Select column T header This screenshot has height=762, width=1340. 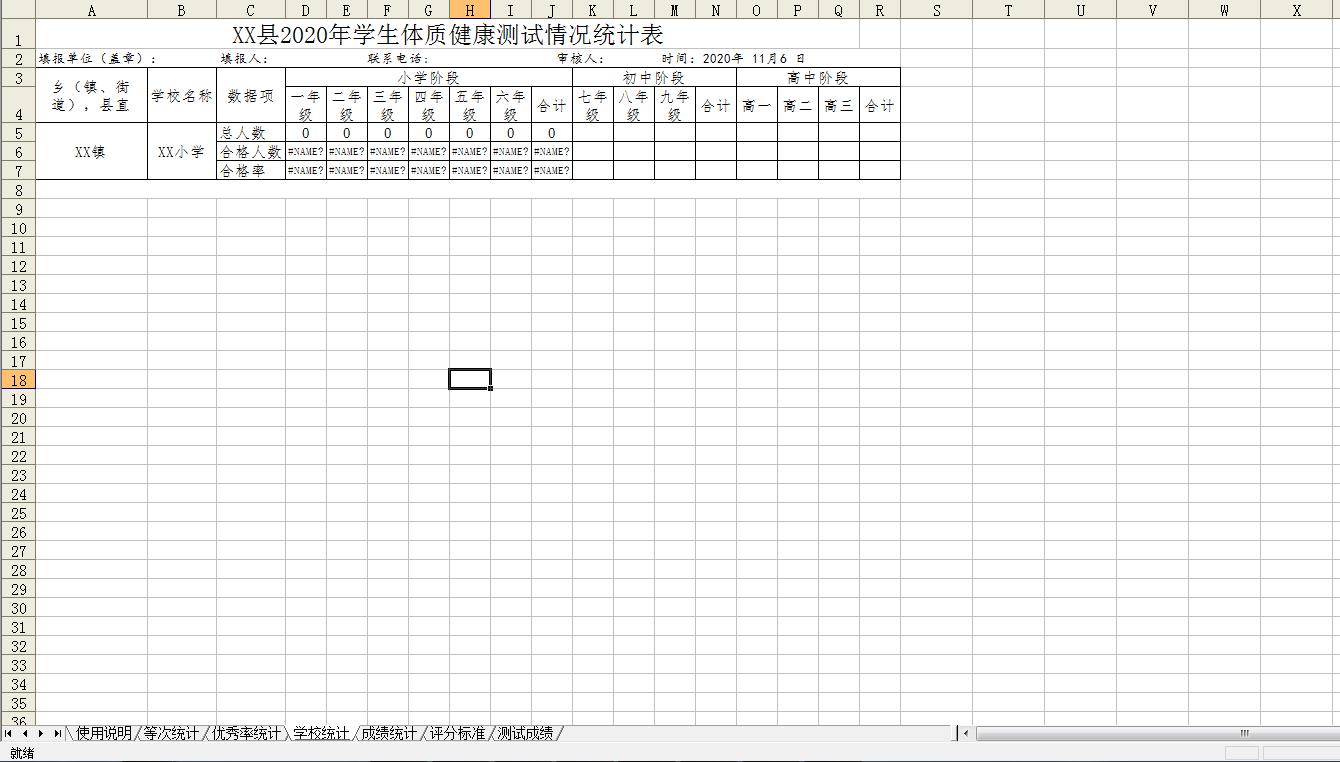[x=1008, y=10]
